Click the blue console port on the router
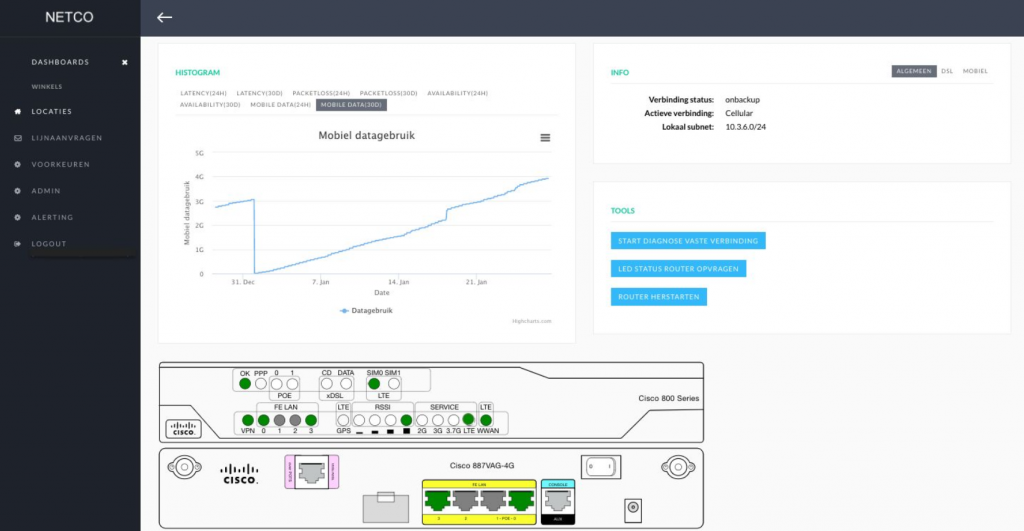Screen dimensions: 1024x531 [558, 502]
